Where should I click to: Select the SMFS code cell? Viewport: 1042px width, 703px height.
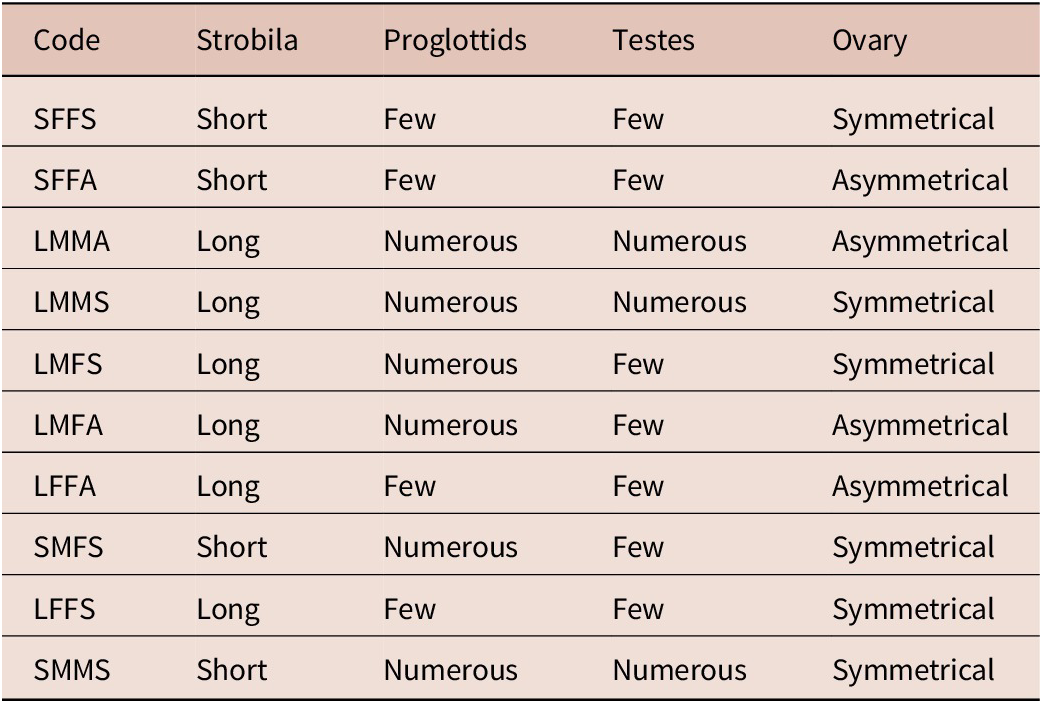68,548
